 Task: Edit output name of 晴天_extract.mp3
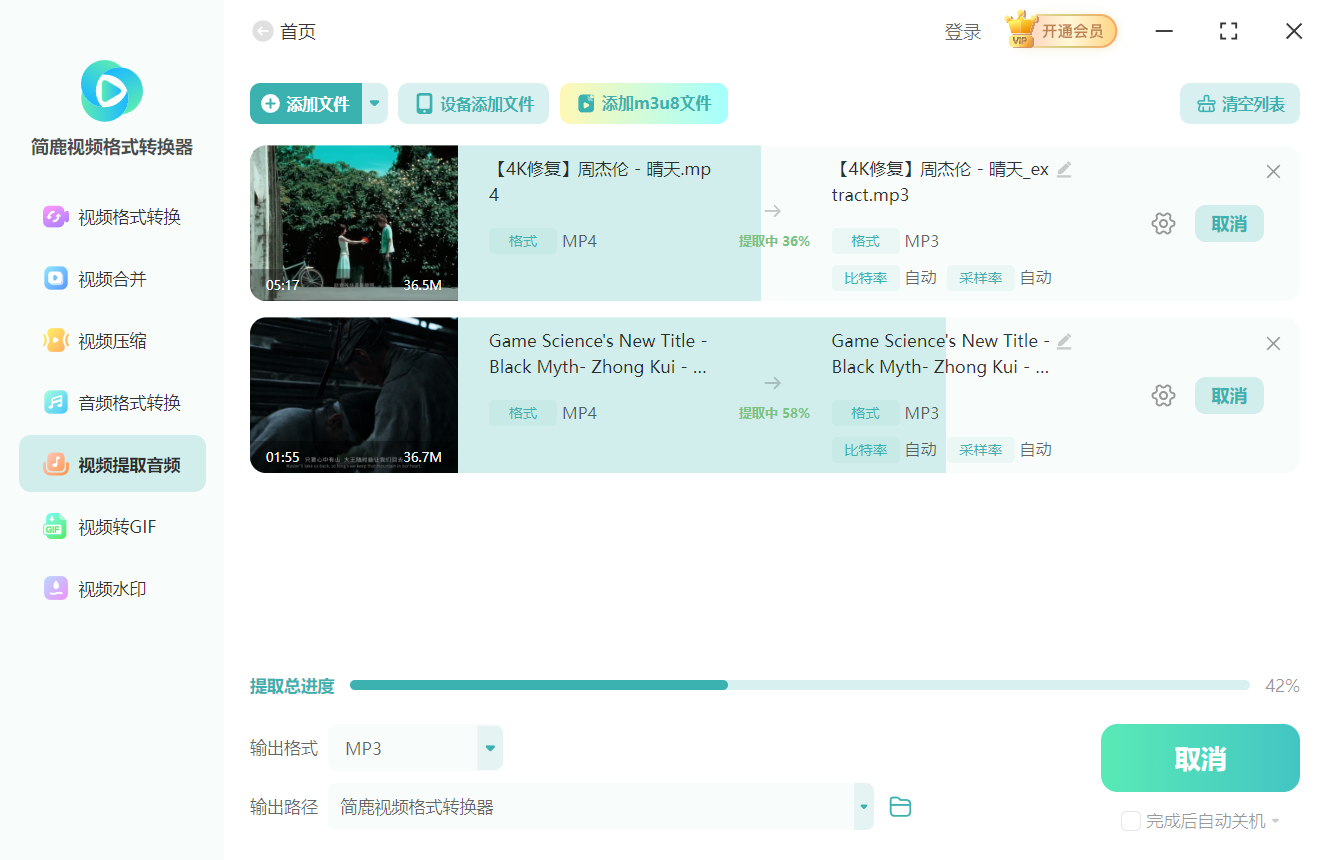[1064, 170]
